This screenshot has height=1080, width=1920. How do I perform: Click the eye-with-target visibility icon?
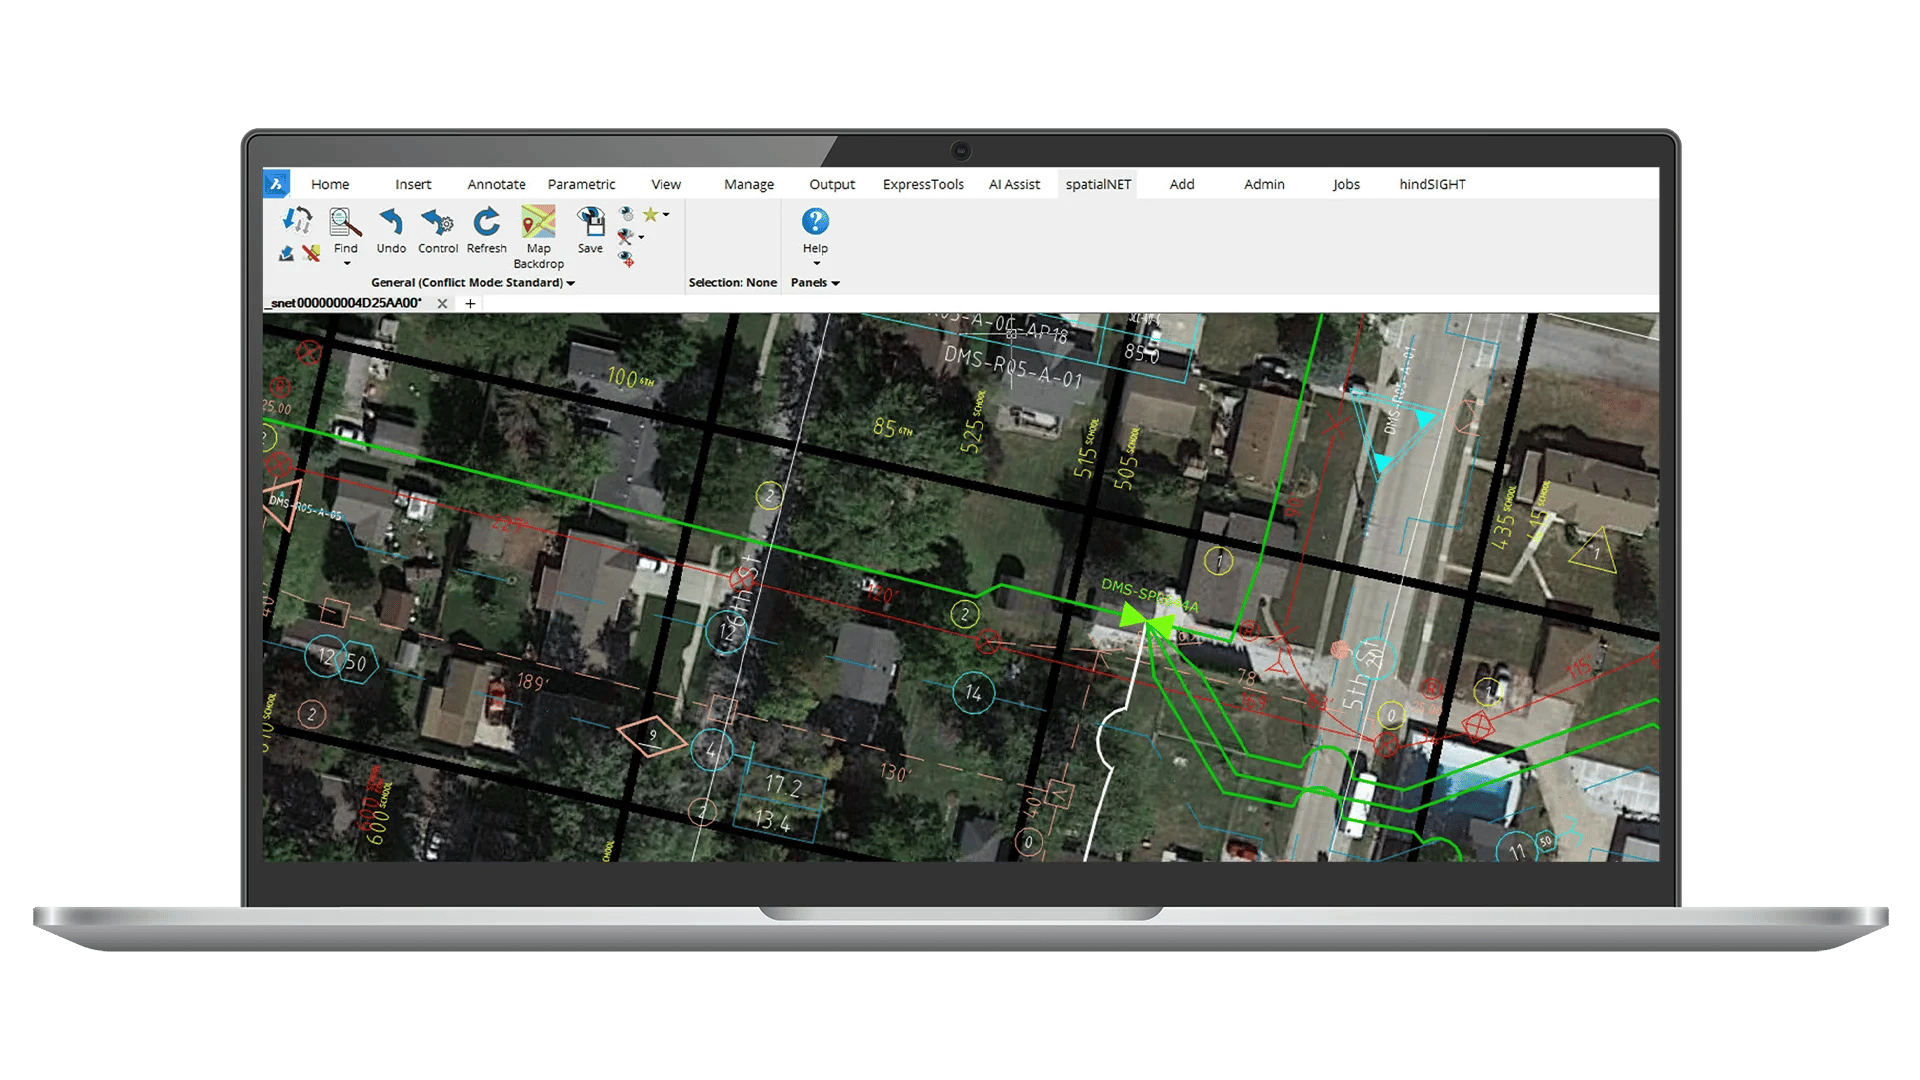click(x=627, y=260)
